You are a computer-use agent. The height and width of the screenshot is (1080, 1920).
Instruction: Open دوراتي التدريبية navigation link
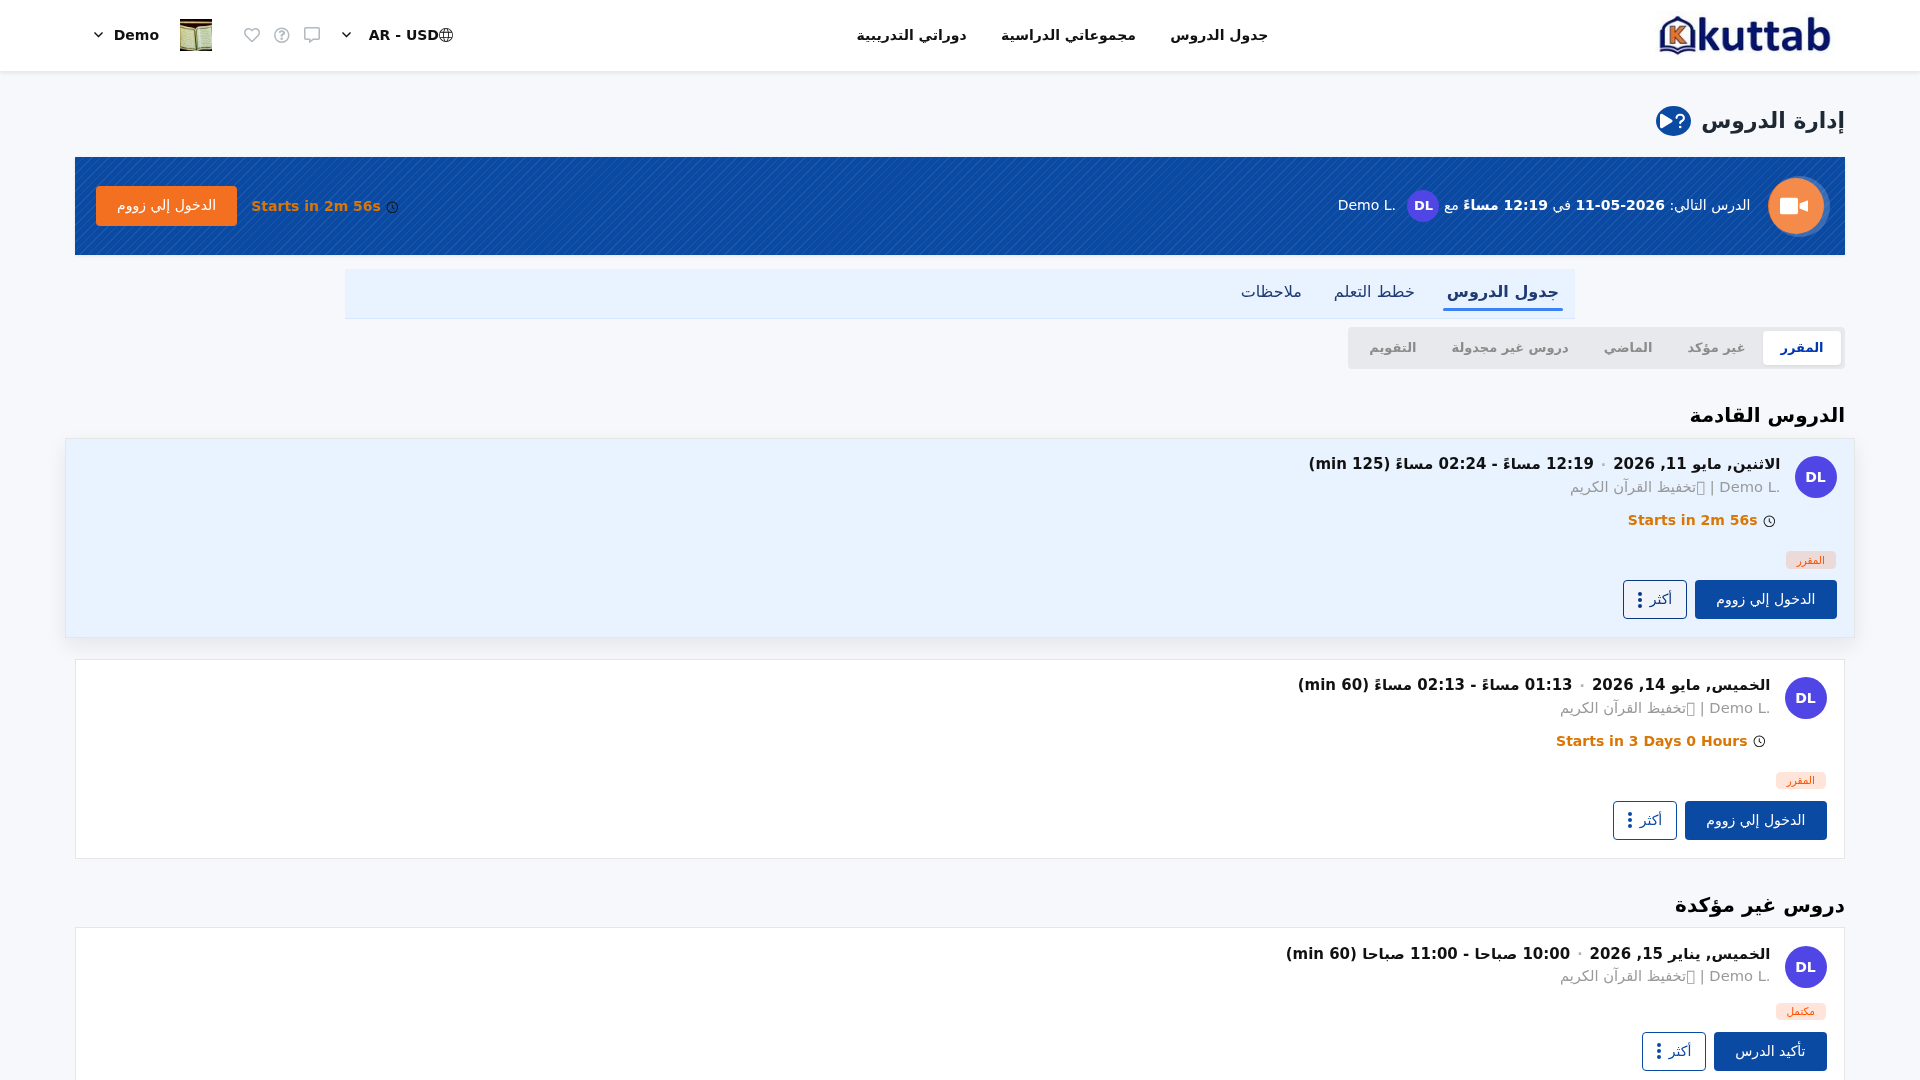click(x=911, y=35)
